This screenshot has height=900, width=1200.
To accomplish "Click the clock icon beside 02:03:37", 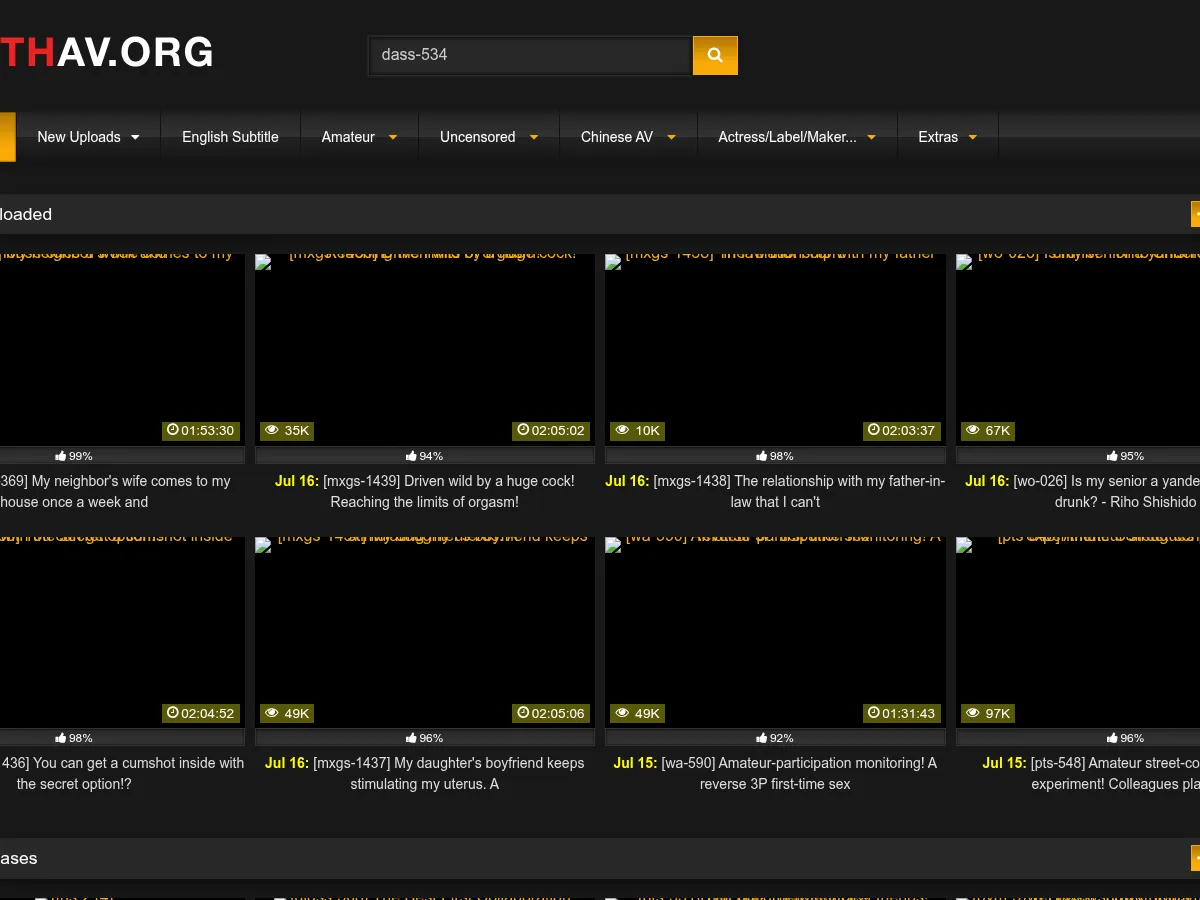I will (874, 430).
